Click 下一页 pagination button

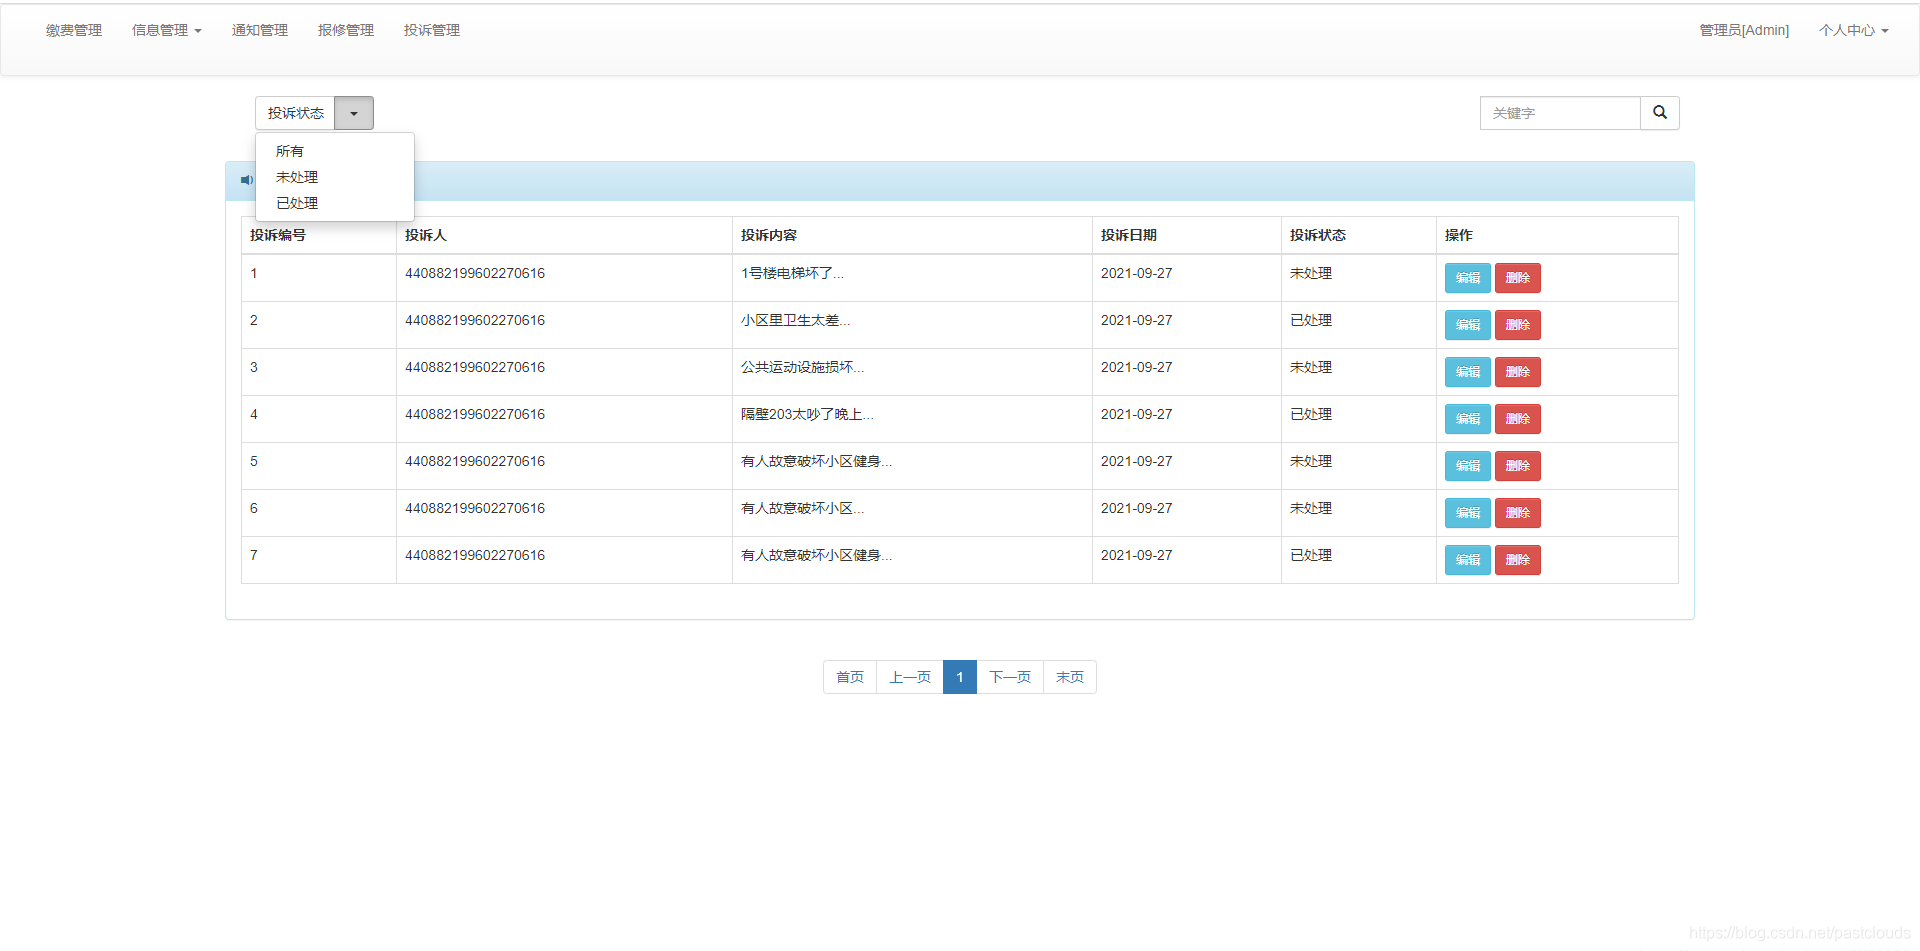[x=1010, y=677]
